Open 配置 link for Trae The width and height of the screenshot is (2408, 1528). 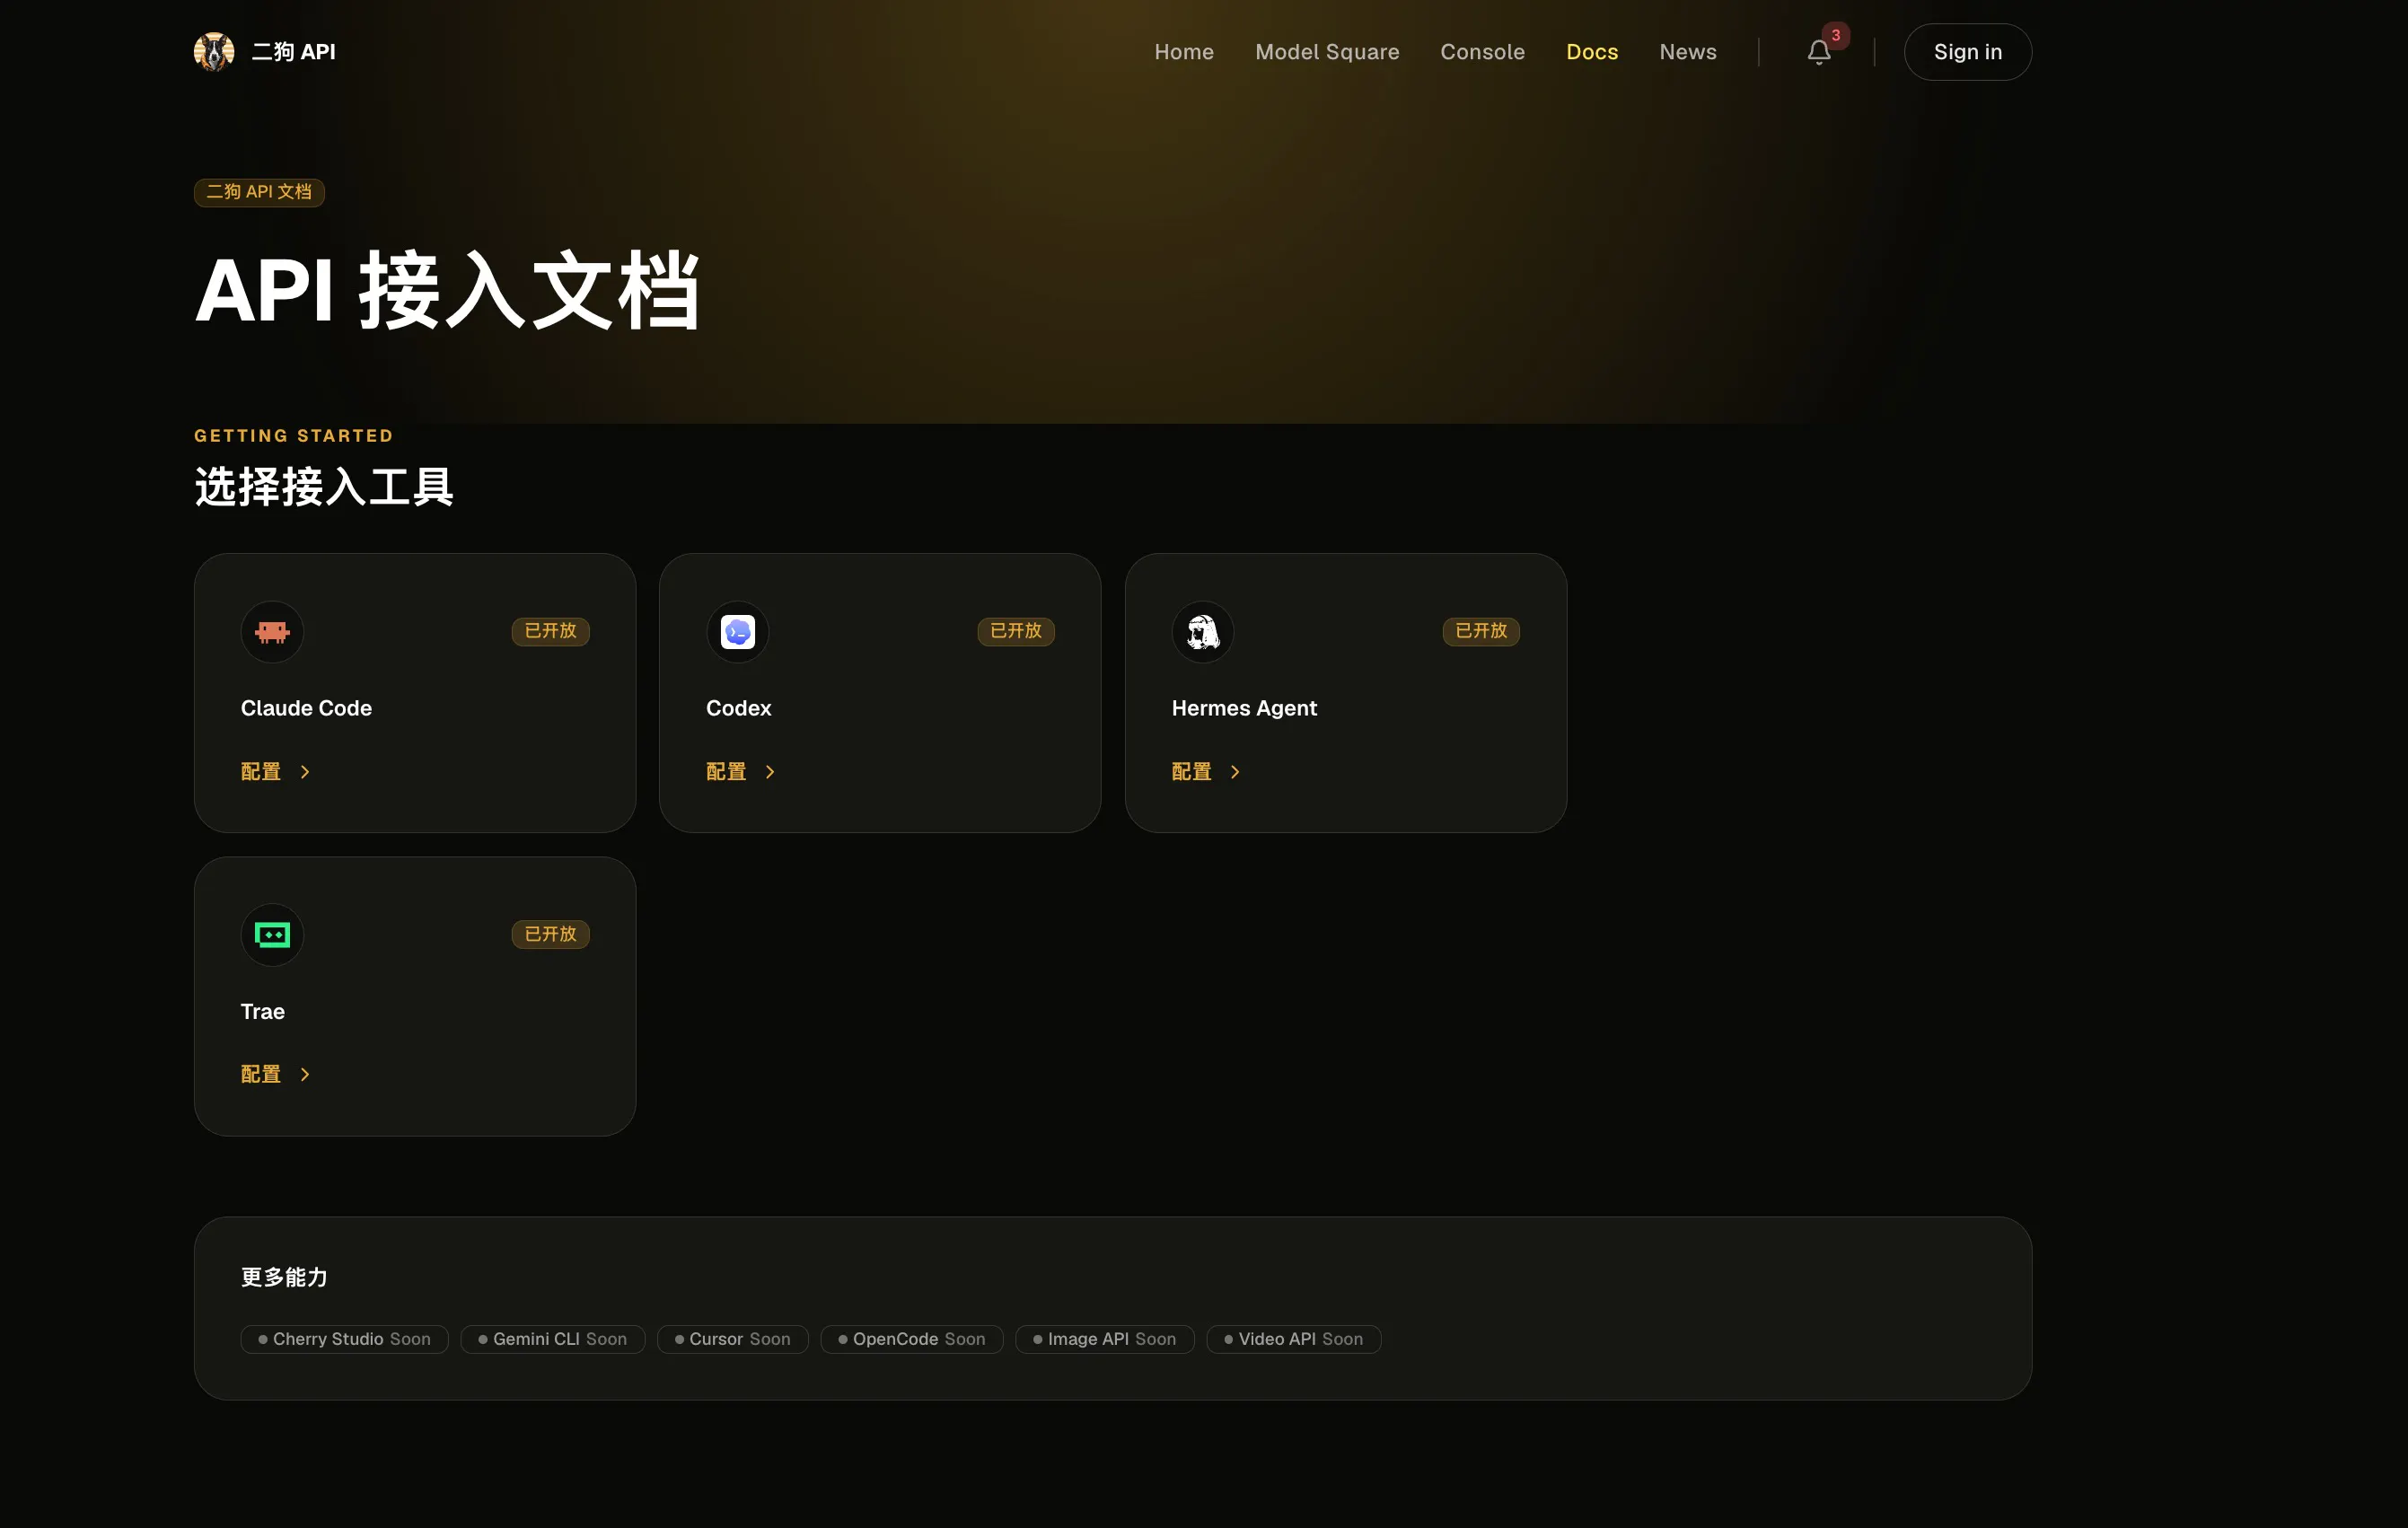coord(276,1075)
